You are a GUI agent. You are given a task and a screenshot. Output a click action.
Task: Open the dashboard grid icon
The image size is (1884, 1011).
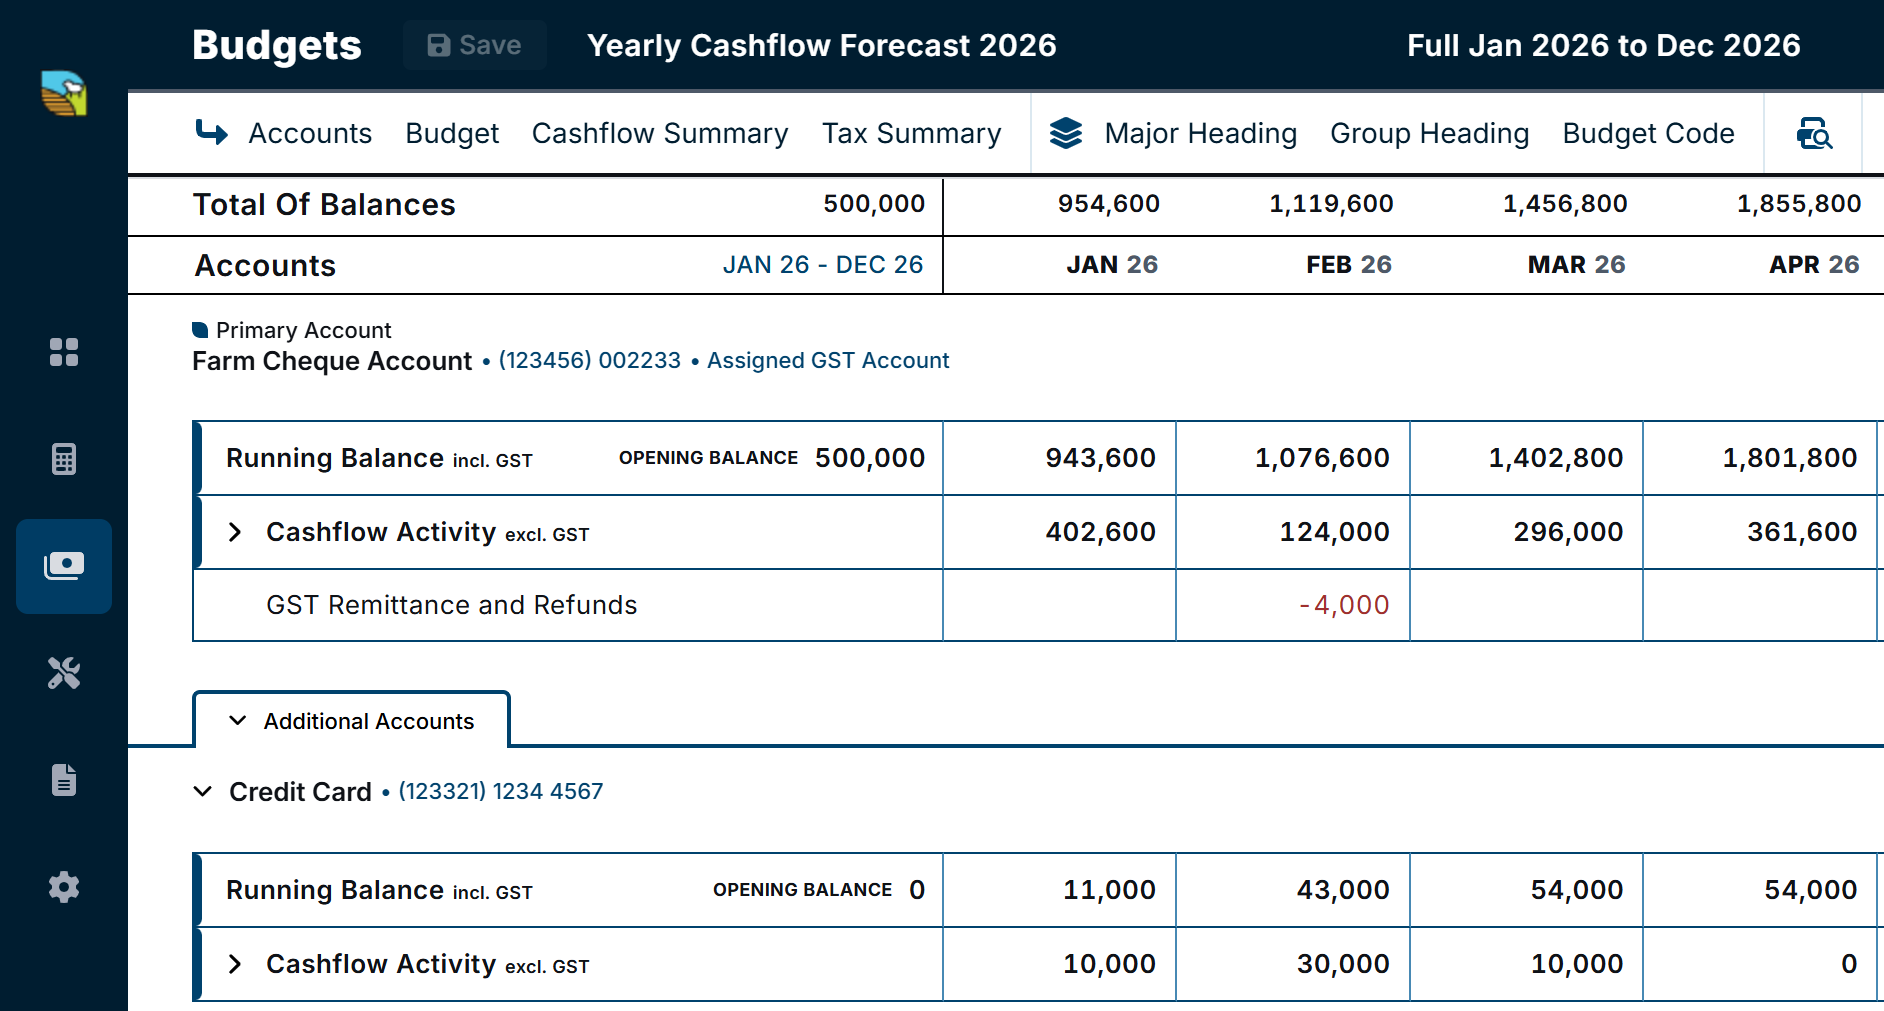point(64,352)
